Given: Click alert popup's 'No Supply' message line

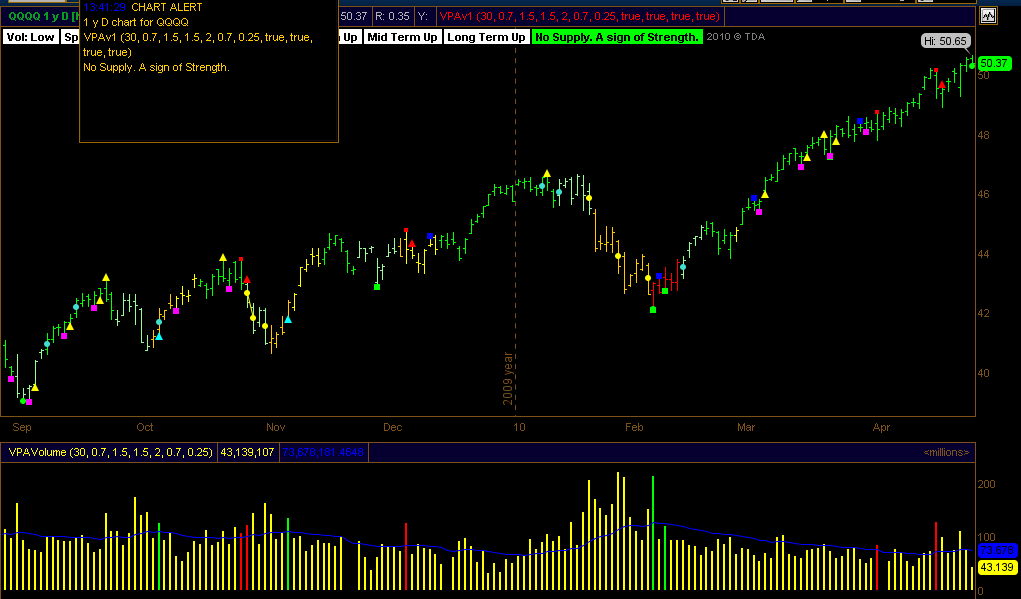Looking at the screenshot, I should click(x=156, y=67).
